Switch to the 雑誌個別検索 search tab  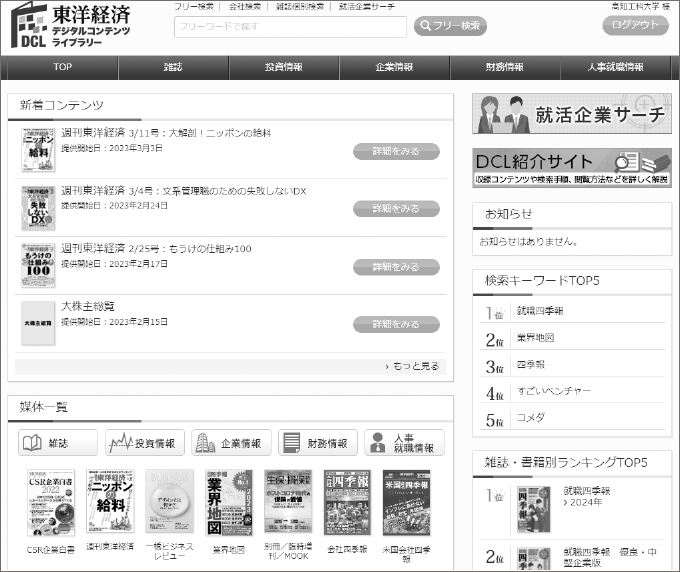[x=302, y=6]
